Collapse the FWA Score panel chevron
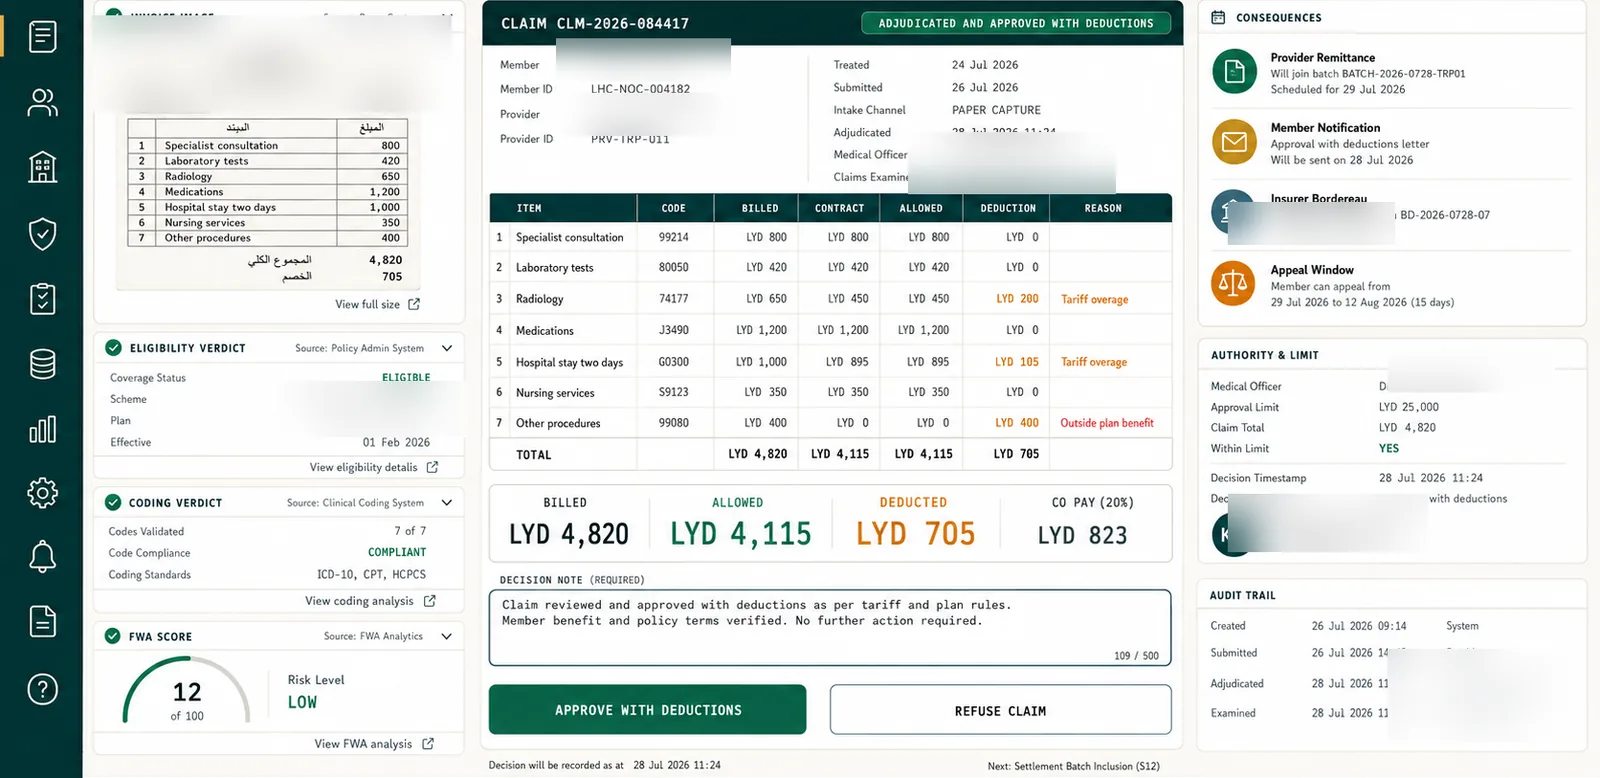This screenshot has height=778, width=1600. [446, 636]
